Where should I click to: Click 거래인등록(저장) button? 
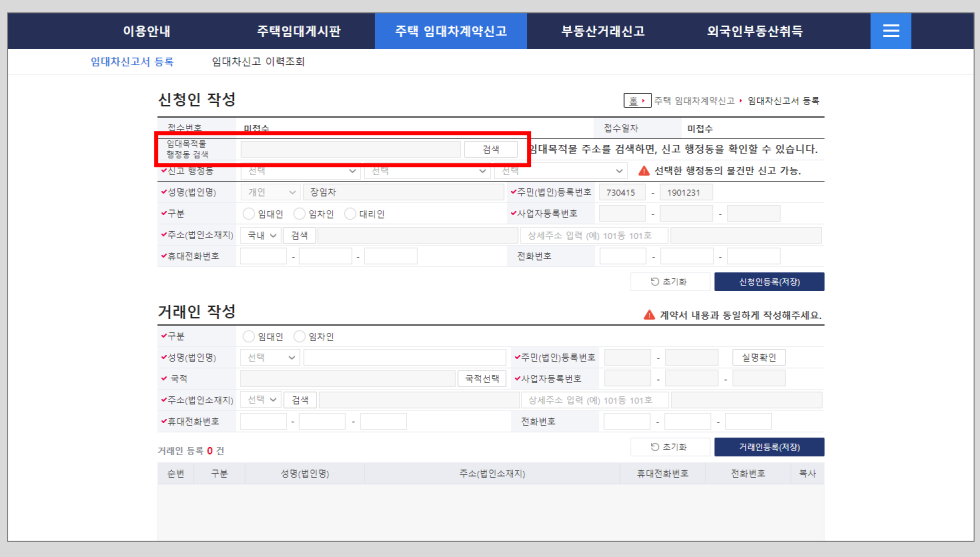[769, 447]
